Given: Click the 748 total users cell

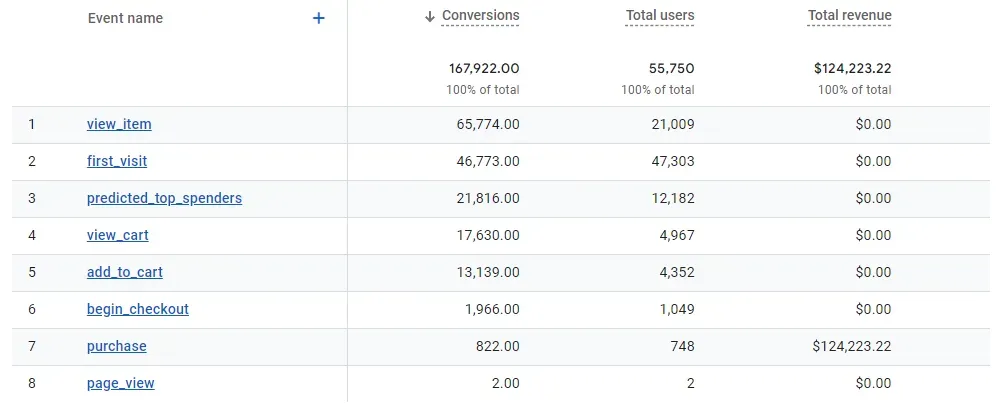Looking at the screenshot, I should [682, 346].
